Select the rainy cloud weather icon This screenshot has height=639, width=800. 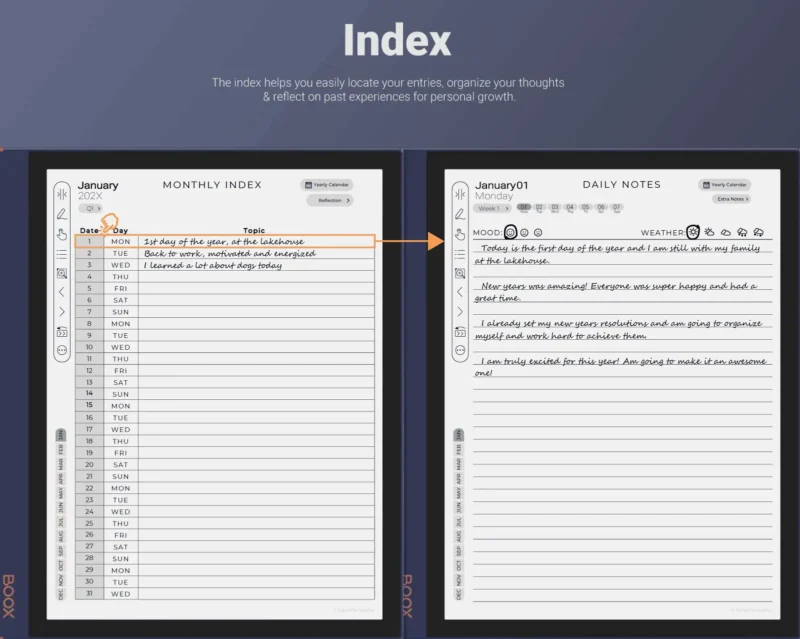coord(742,232)
